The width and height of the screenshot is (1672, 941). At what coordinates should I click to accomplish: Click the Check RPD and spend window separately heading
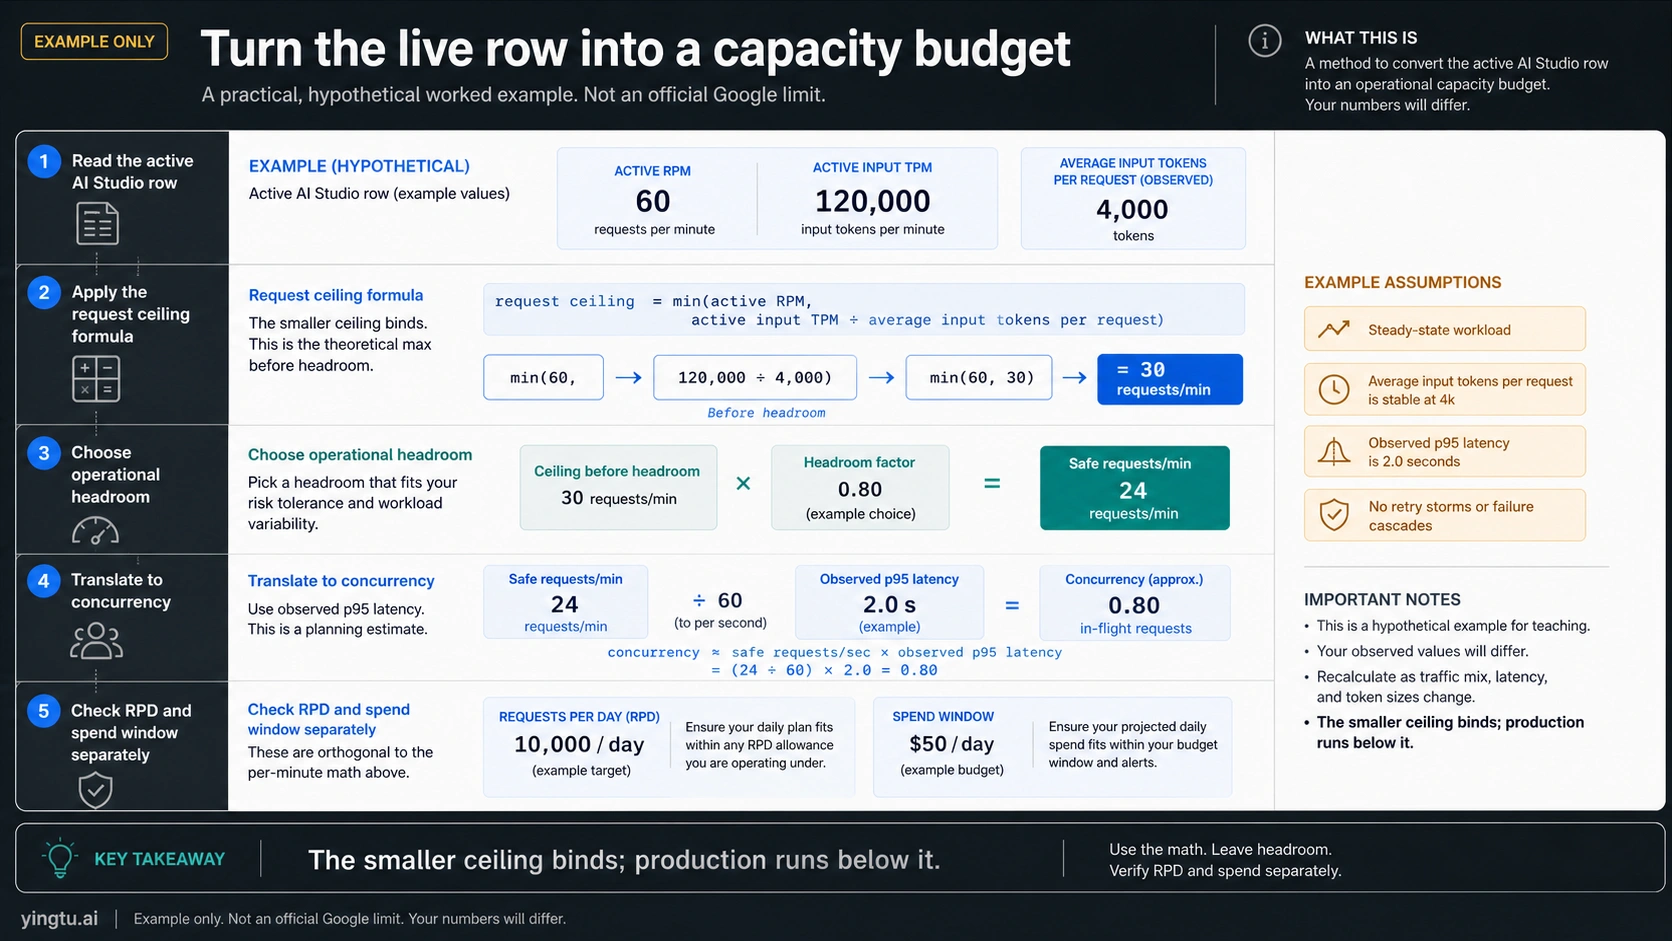329,719
